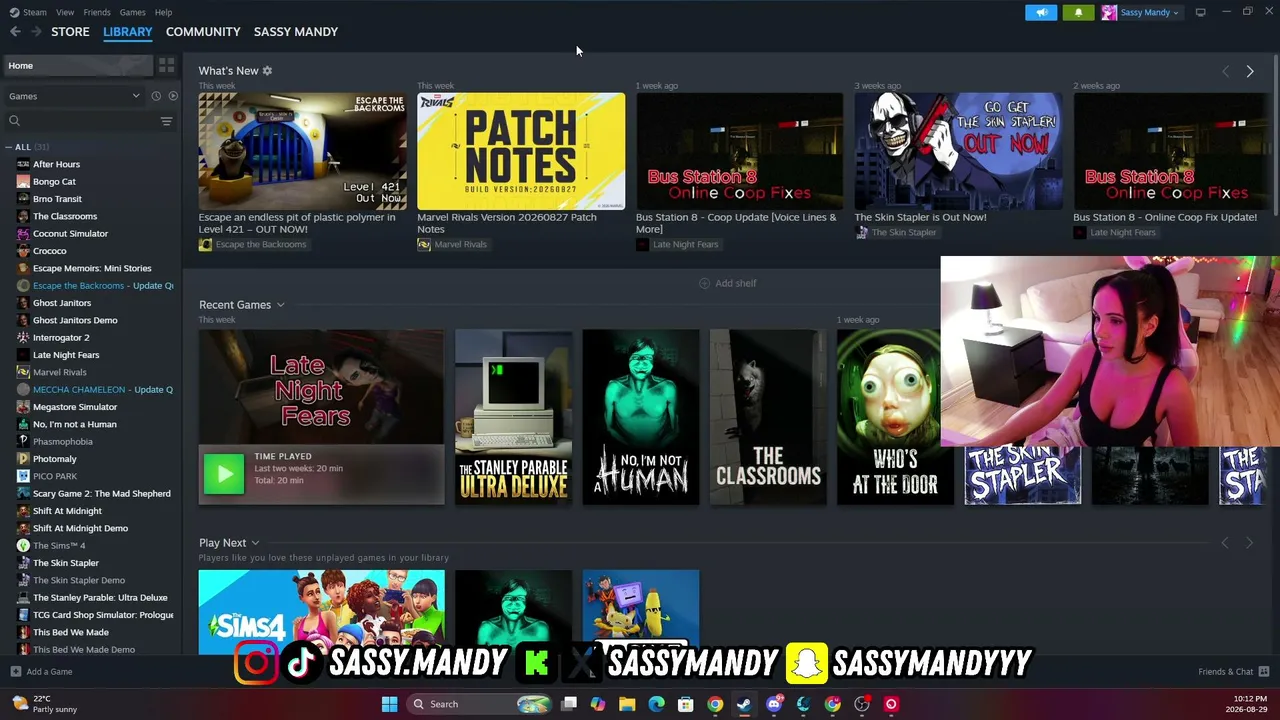Screen dimensions: 1280x720
Task: Sort the library by recent activity clock icon
Action: [156, 96]
